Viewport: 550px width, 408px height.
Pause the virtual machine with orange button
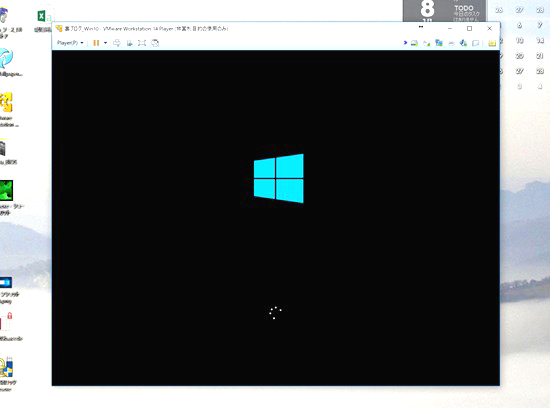96,43
